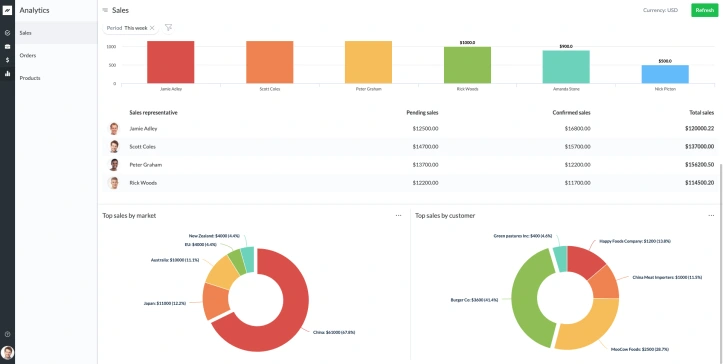The image size is (723, 364).
Task: Select the Products menu item
Action: (x=56, y=78)
